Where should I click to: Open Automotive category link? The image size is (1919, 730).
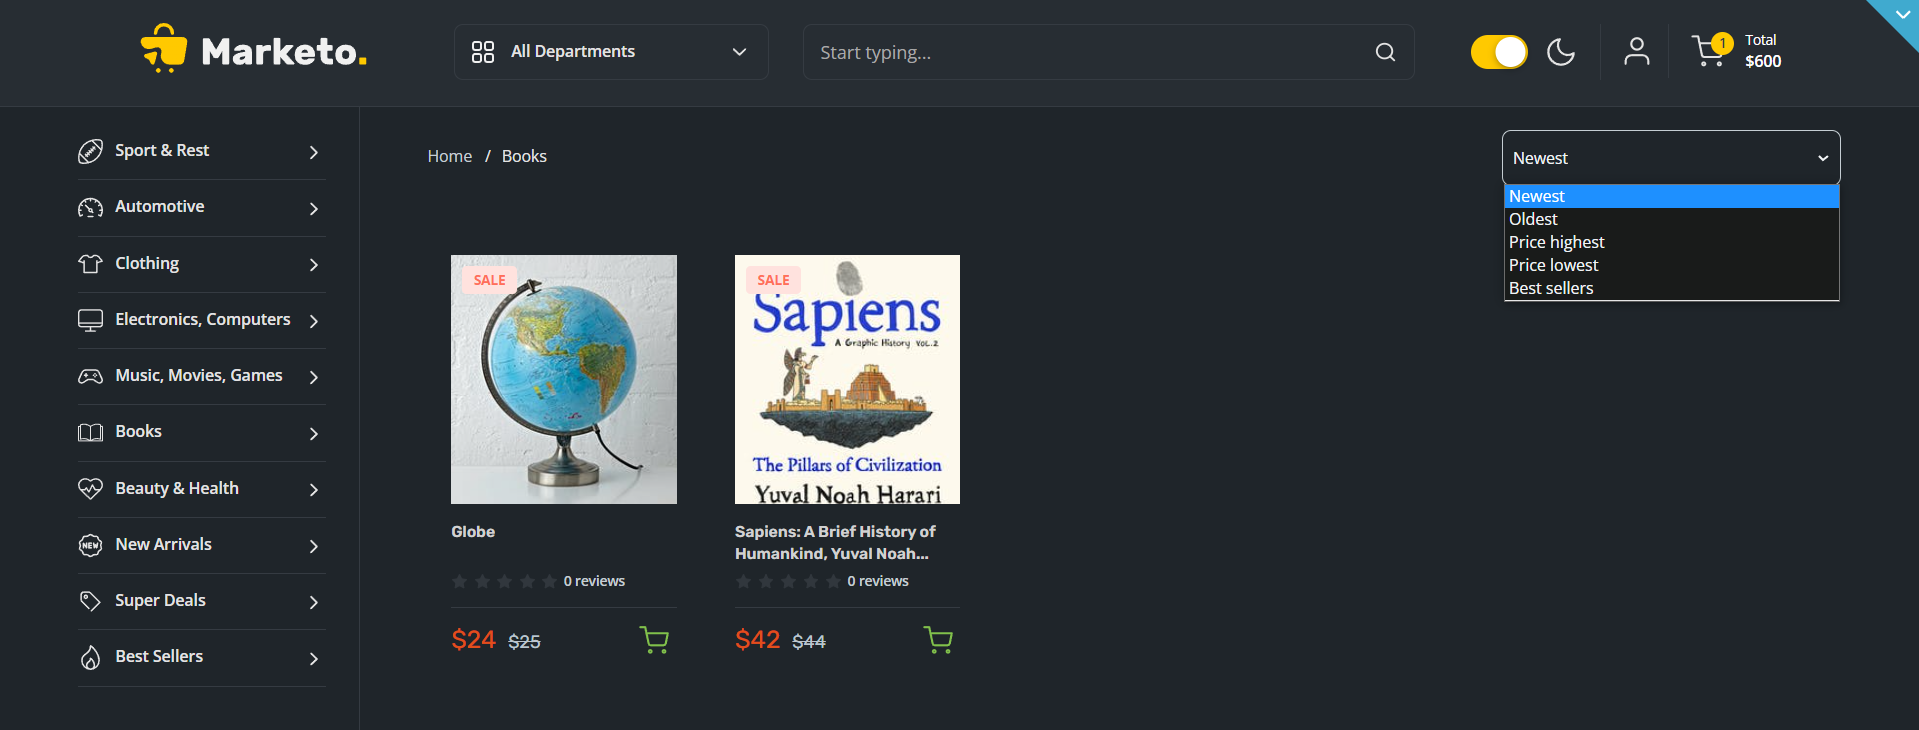[160, 206]
